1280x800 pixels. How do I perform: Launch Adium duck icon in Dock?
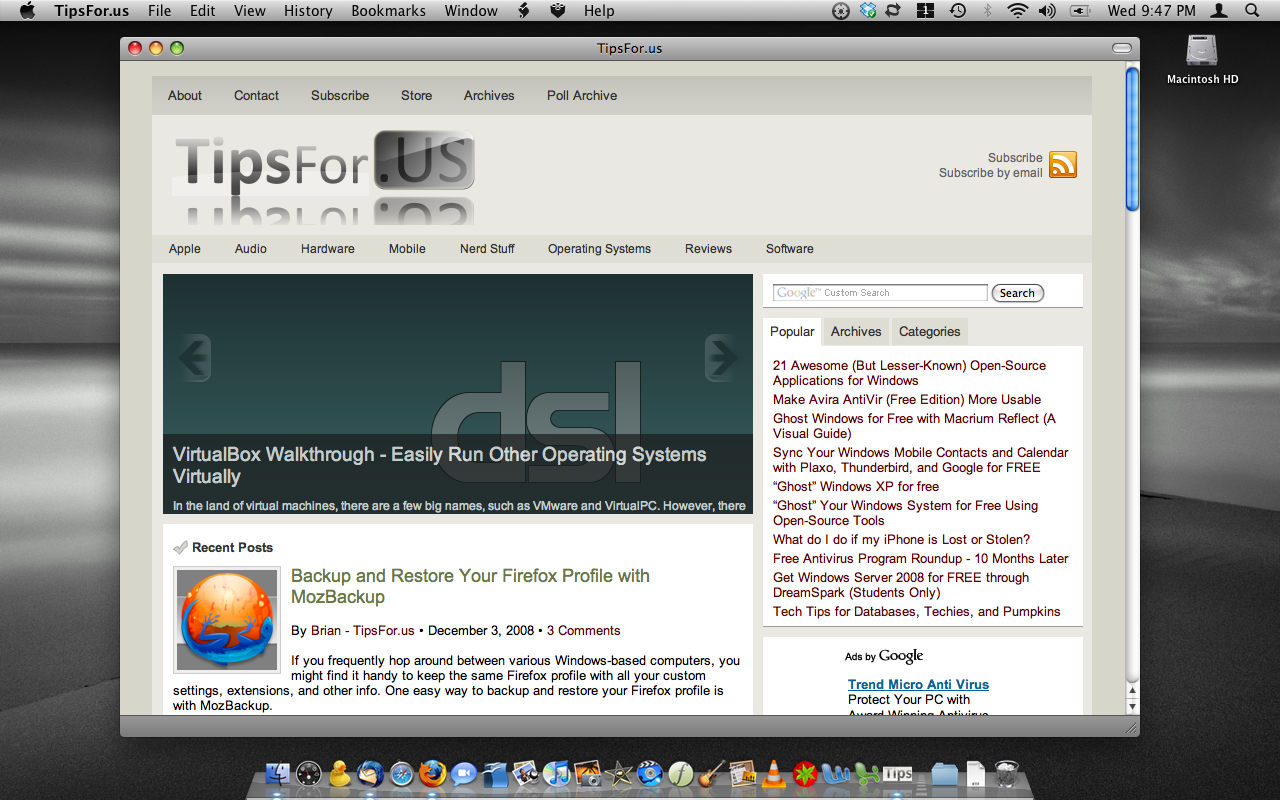tap(340, 773)
